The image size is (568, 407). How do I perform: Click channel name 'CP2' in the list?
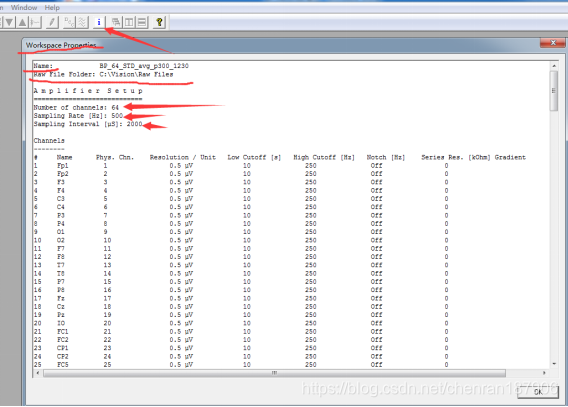pos(62,357)
